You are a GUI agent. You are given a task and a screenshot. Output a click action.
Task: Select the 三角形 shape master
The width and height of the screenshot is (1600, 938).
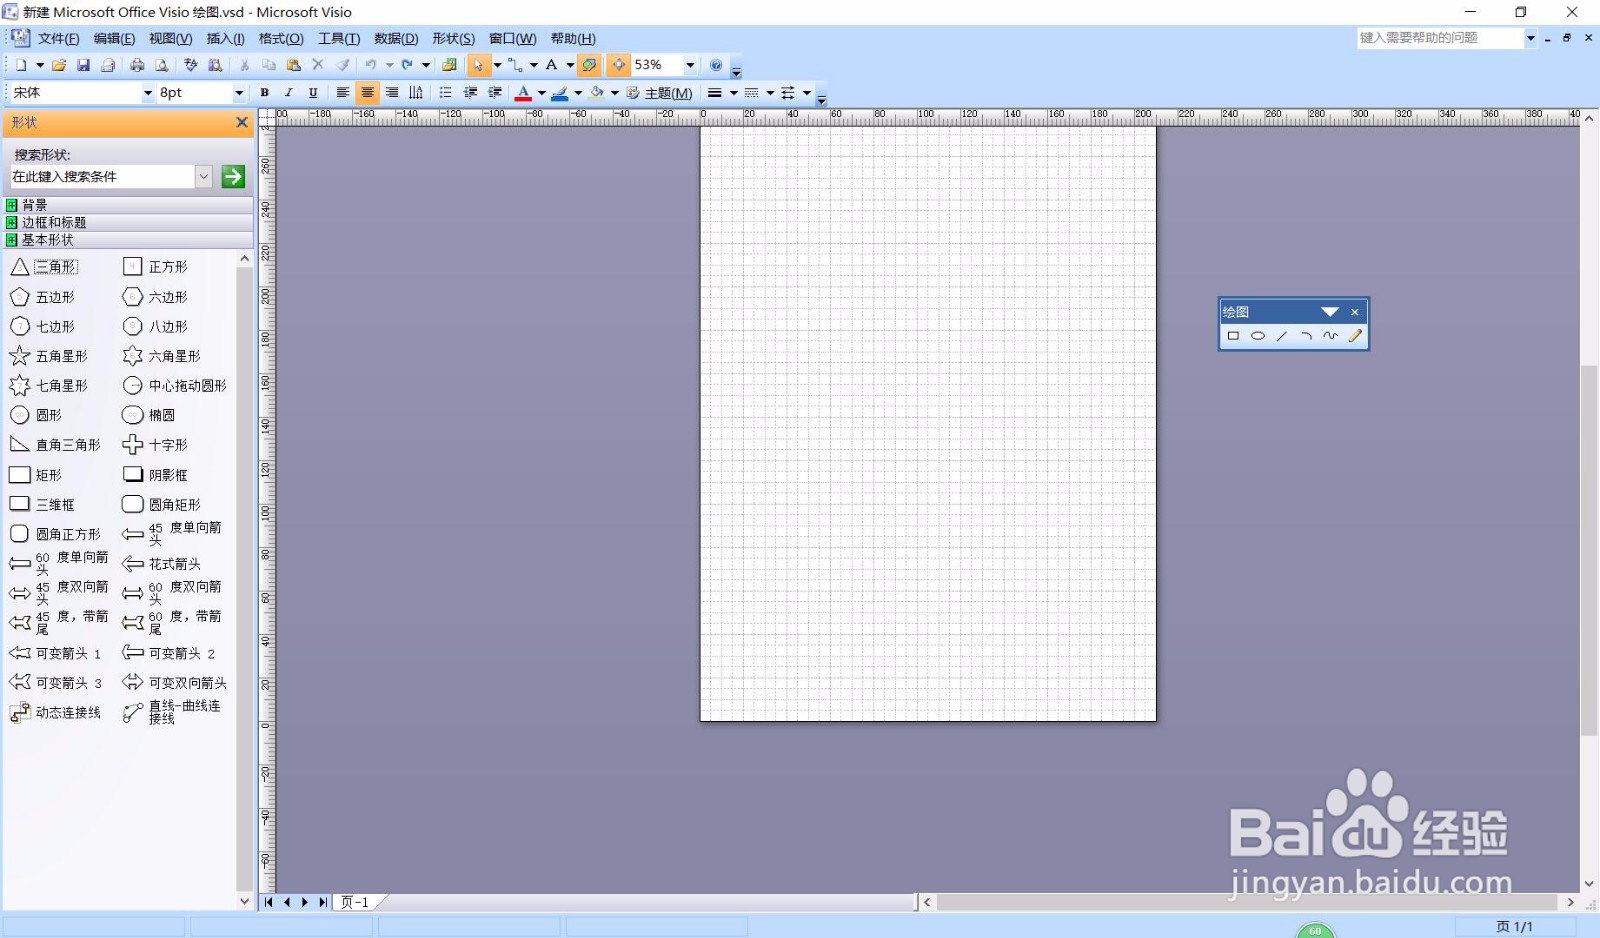coord(45,267)
